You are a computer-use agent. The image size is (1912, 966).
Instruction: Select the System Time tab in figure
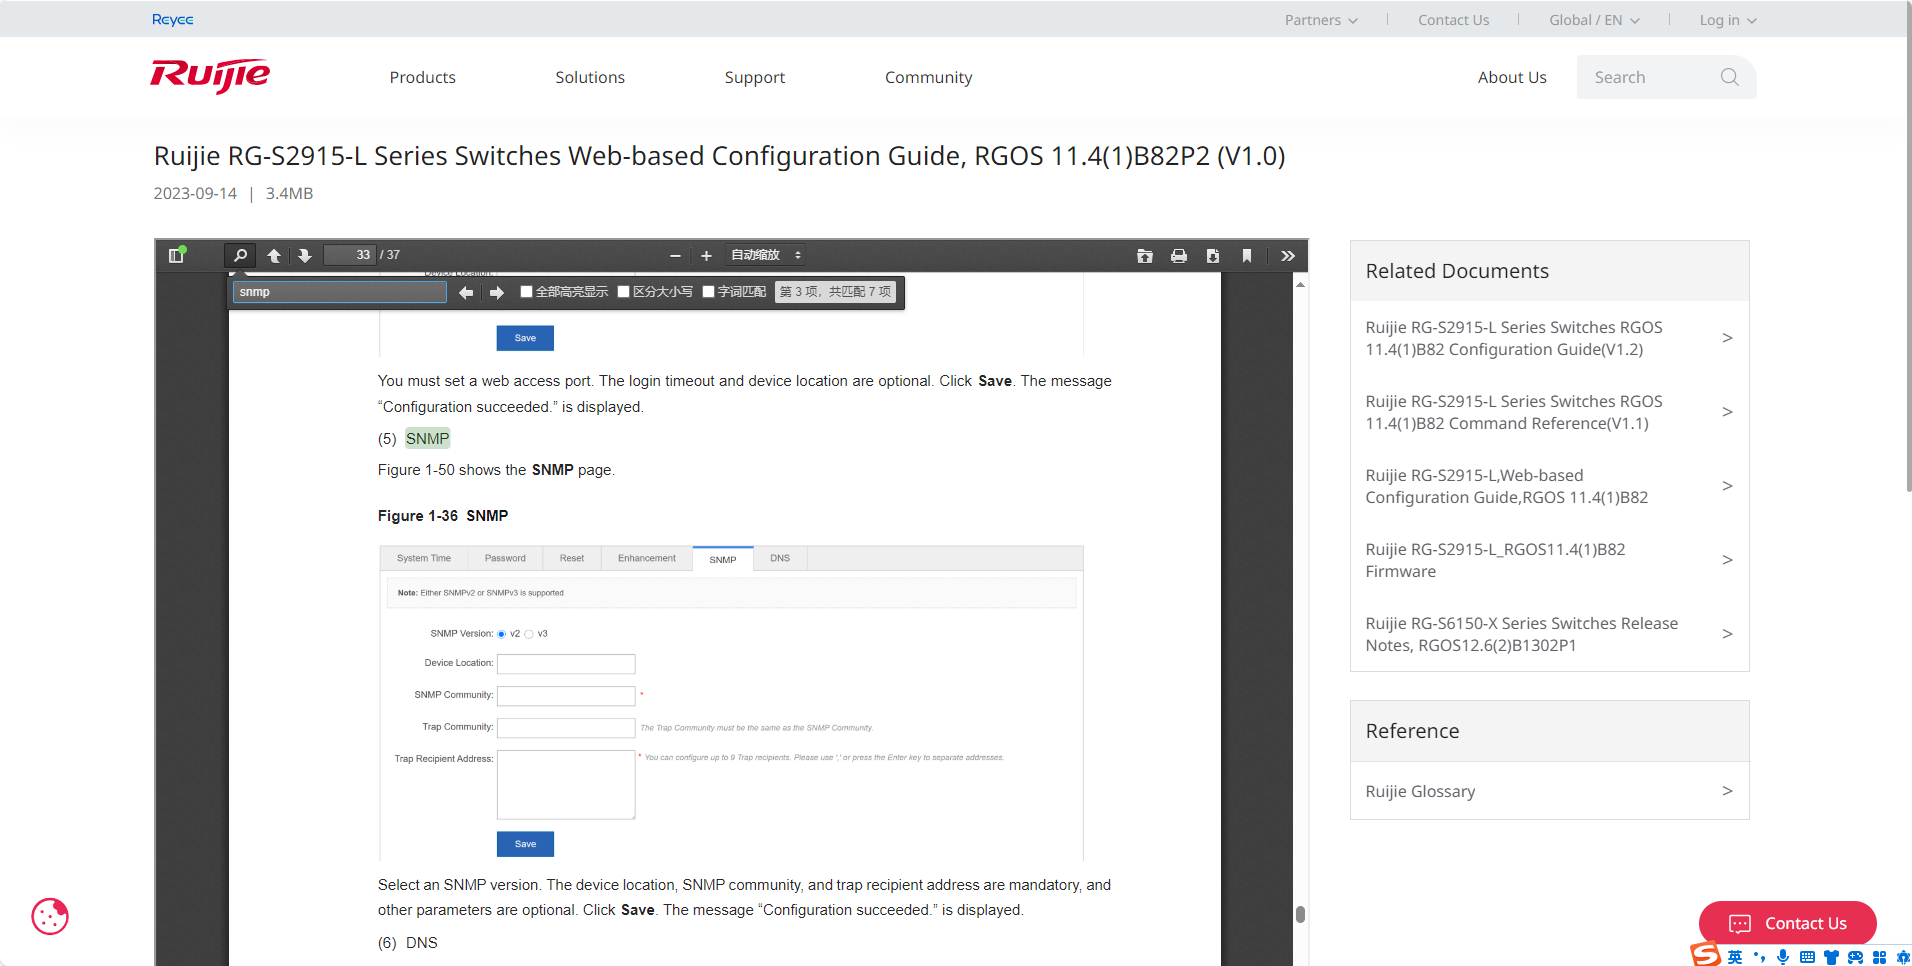[x=423, y=558]
